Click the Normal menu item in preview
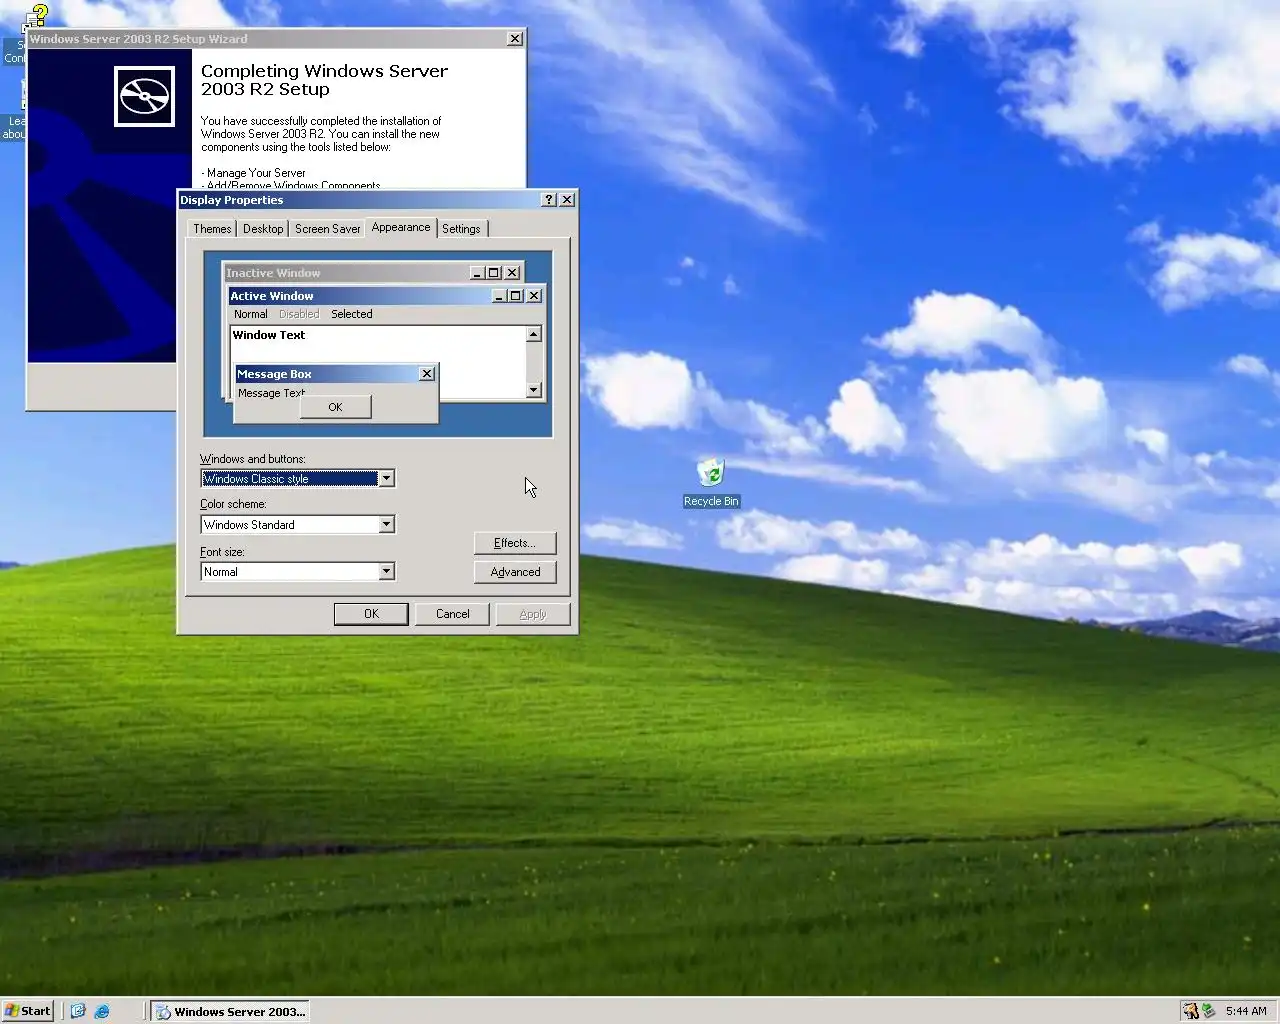Image resolution: width=1280 pixels, height=1024 pixels. point(250,314)
